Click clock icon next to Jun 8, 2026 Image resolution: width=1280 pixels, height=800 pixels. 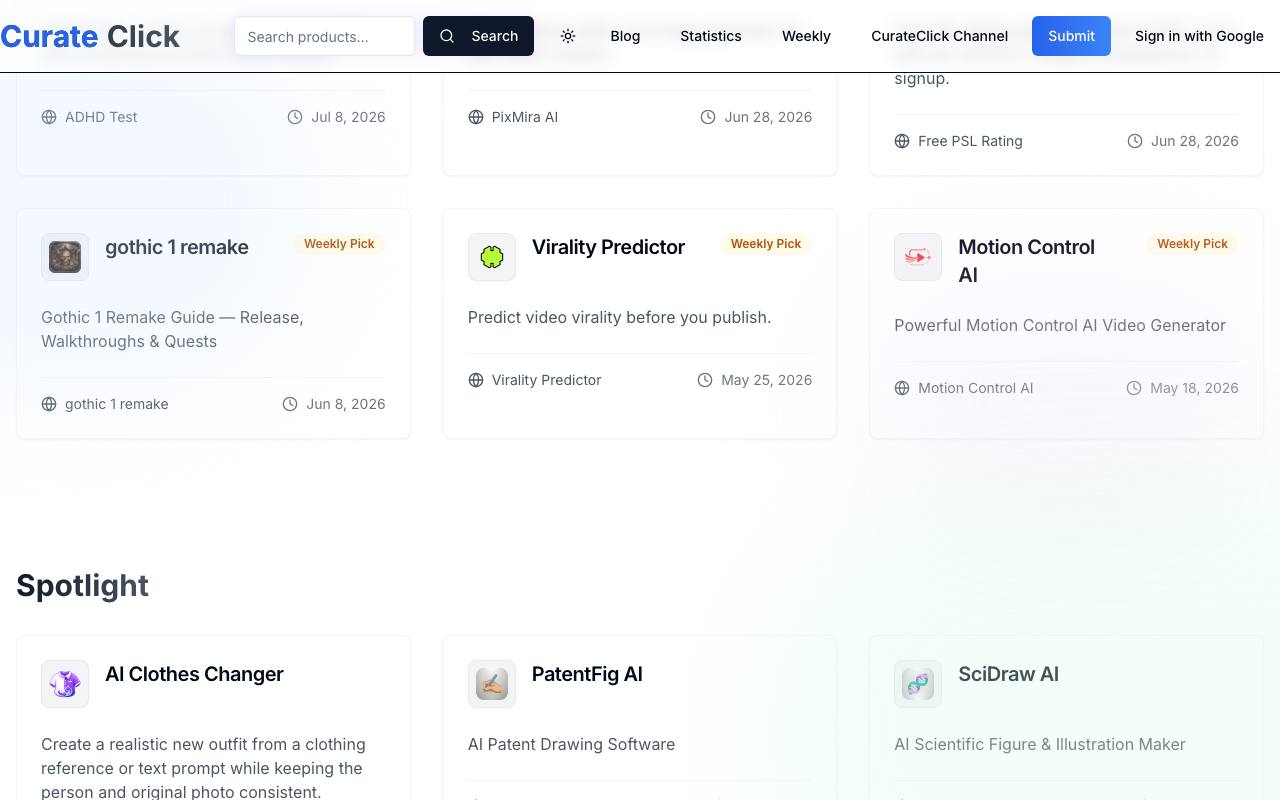click(290, 404)
